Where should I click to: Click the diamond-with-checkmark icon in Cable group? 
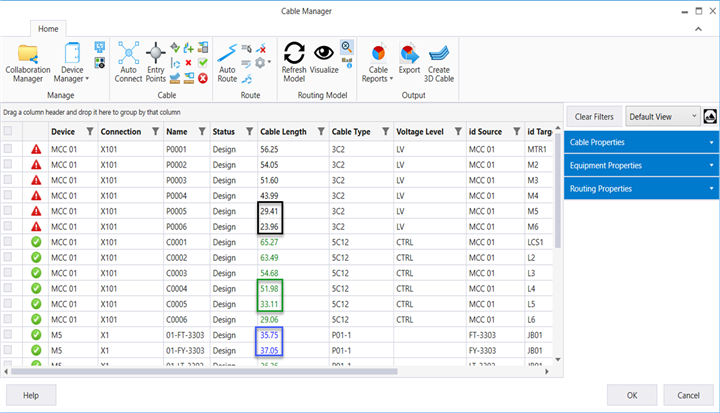175,47
